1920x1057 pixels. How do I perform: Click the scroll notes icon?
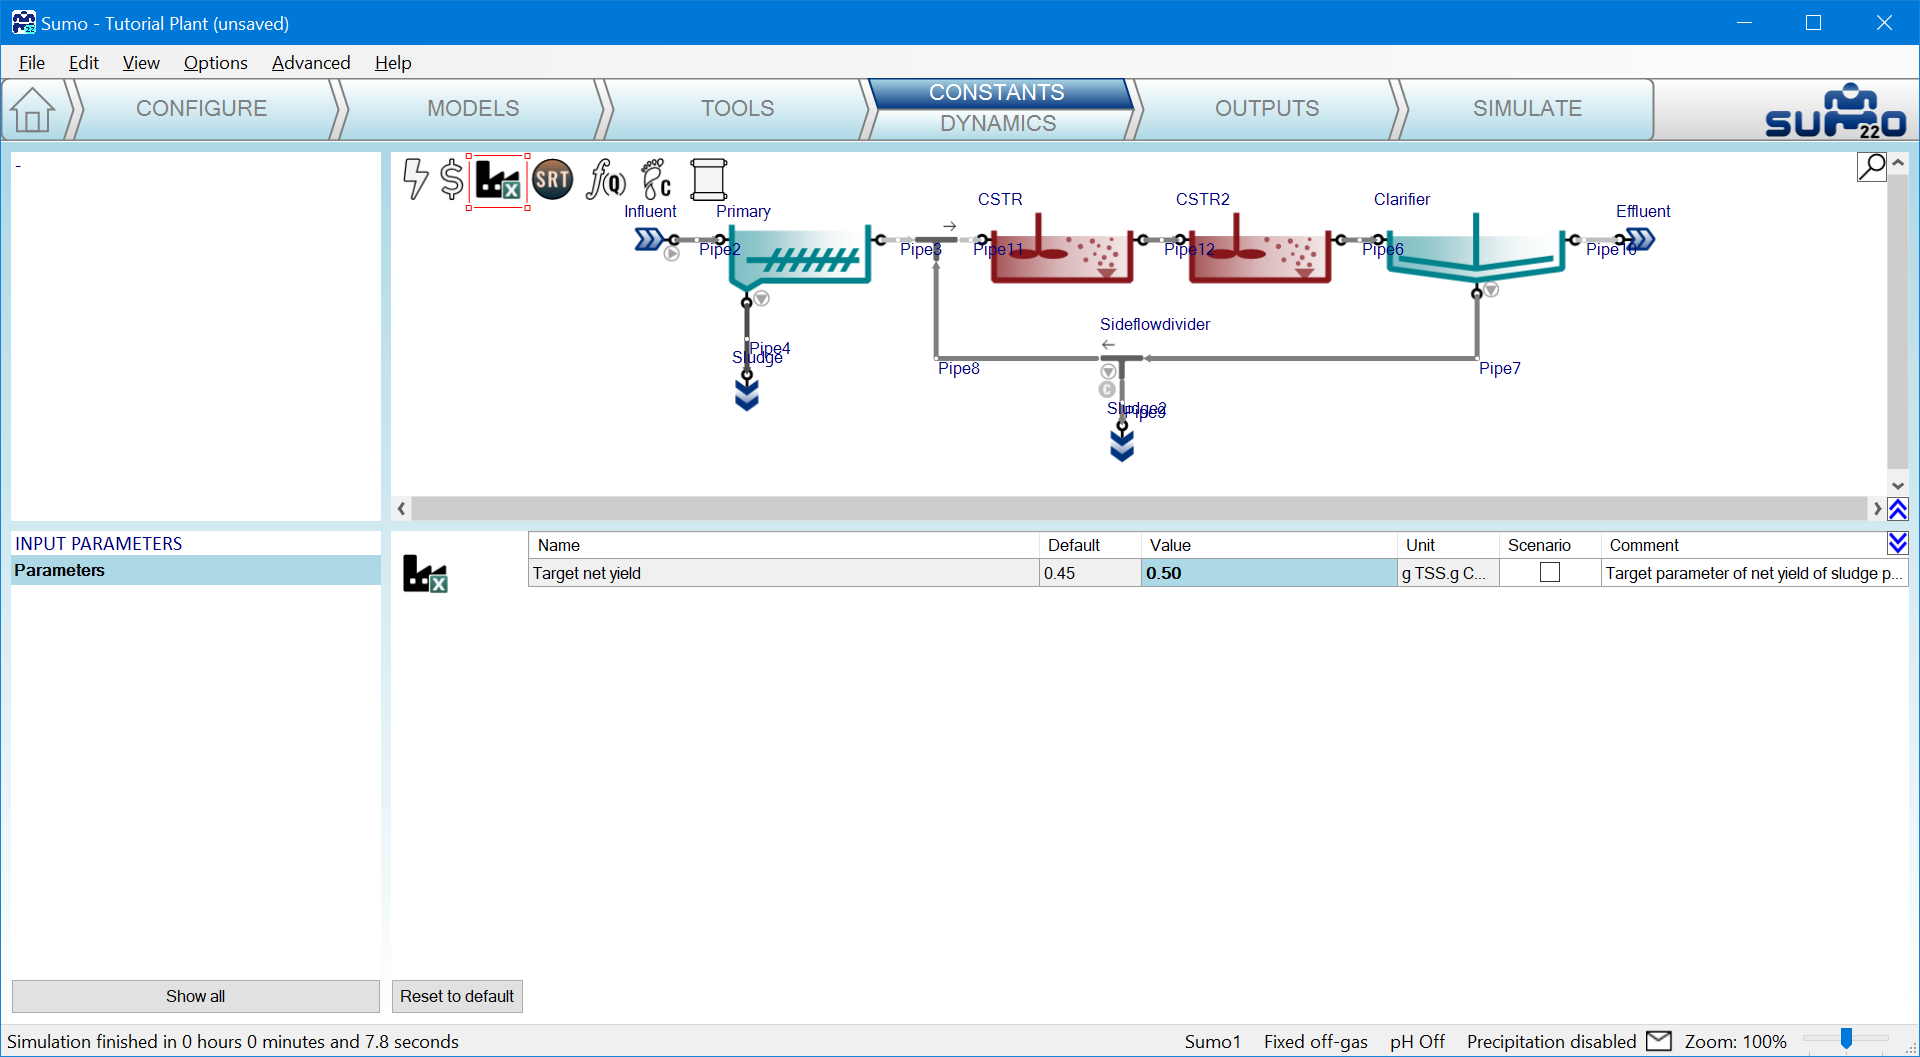click(708, 180)
